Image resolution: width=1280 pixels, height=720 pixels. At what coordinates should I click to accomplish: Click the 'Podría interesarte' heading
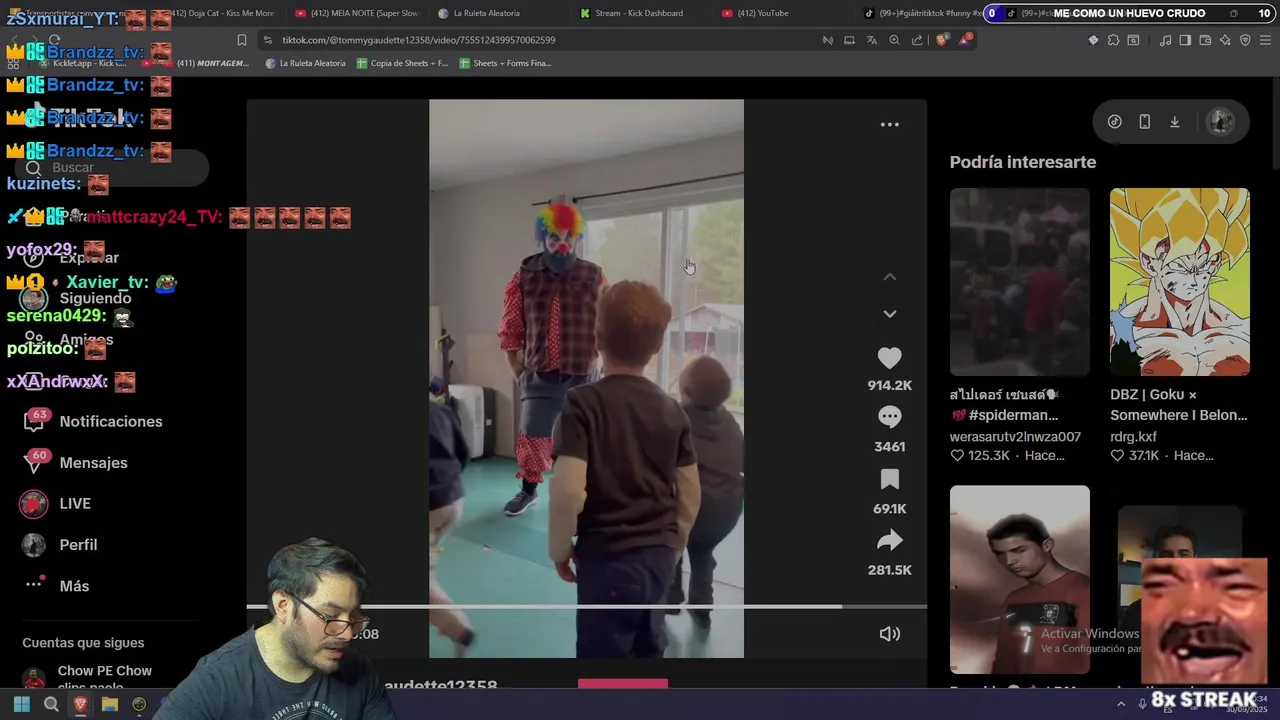coord(1022,162)
